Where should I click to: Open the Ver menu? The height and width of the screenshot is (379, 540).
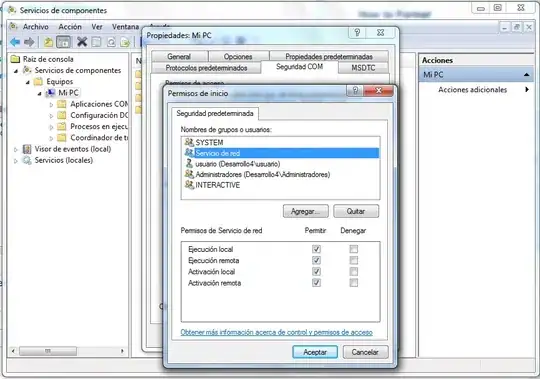(97, 27)
